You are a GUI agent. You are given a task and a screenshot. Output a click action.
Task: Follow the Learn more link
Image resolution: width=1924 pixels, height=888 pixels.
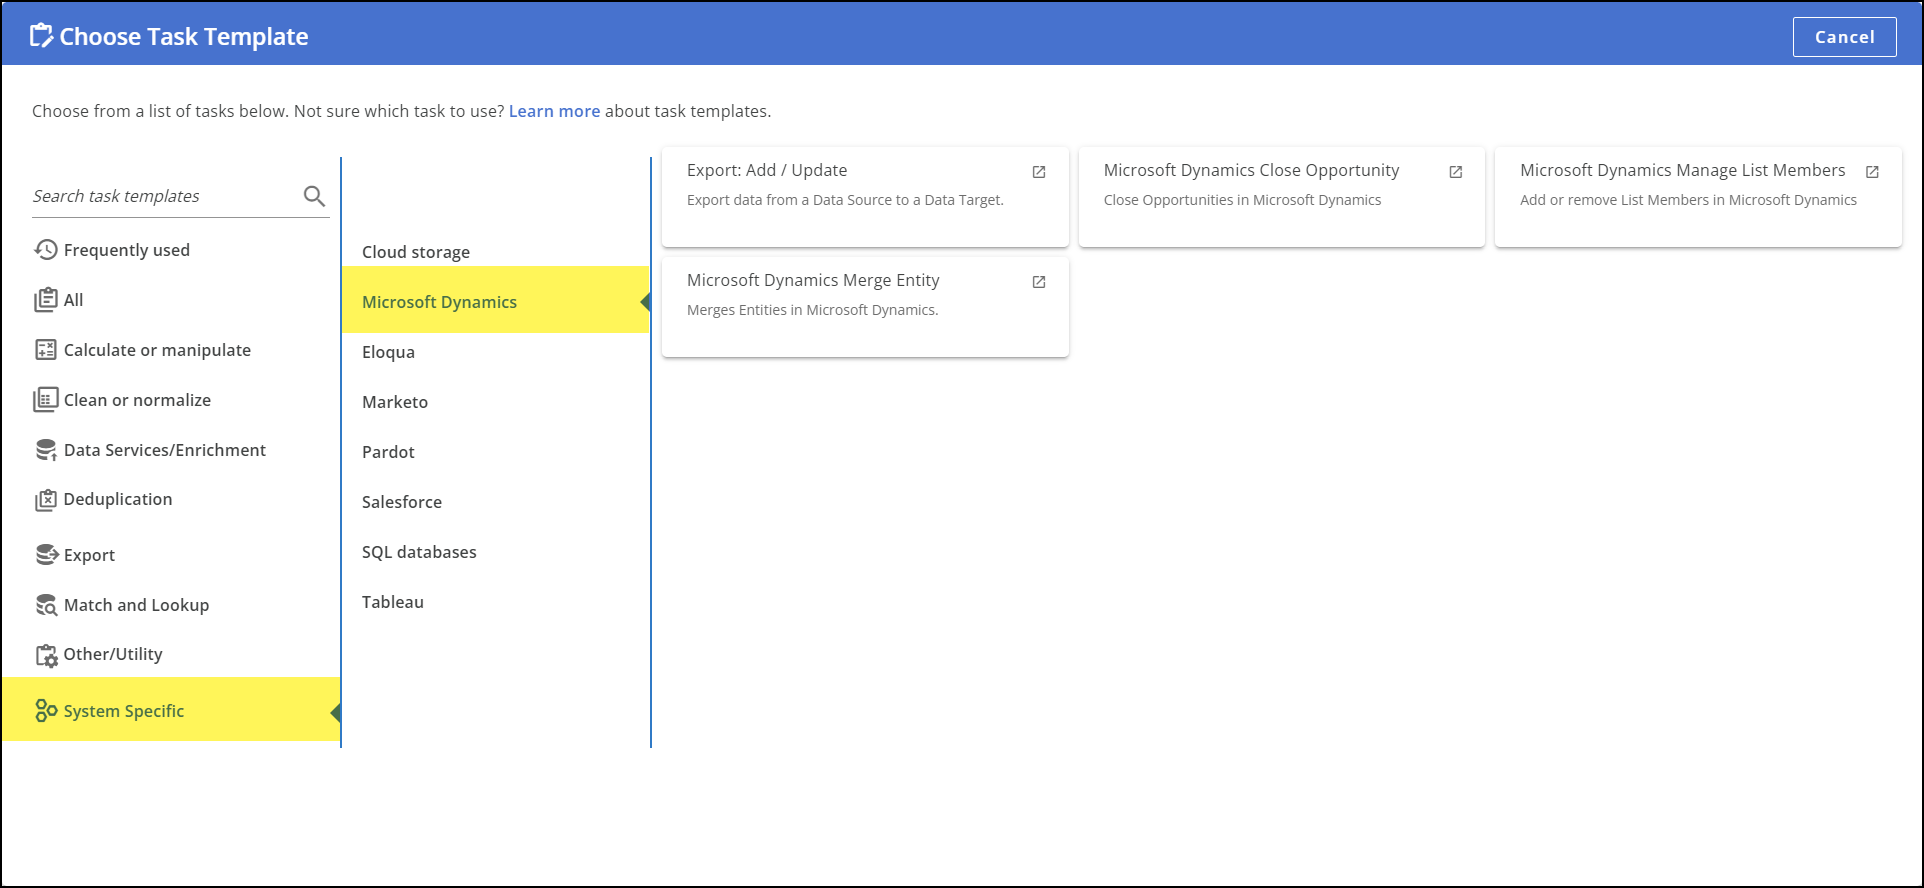pyautogui.click(x=554, y=111)
